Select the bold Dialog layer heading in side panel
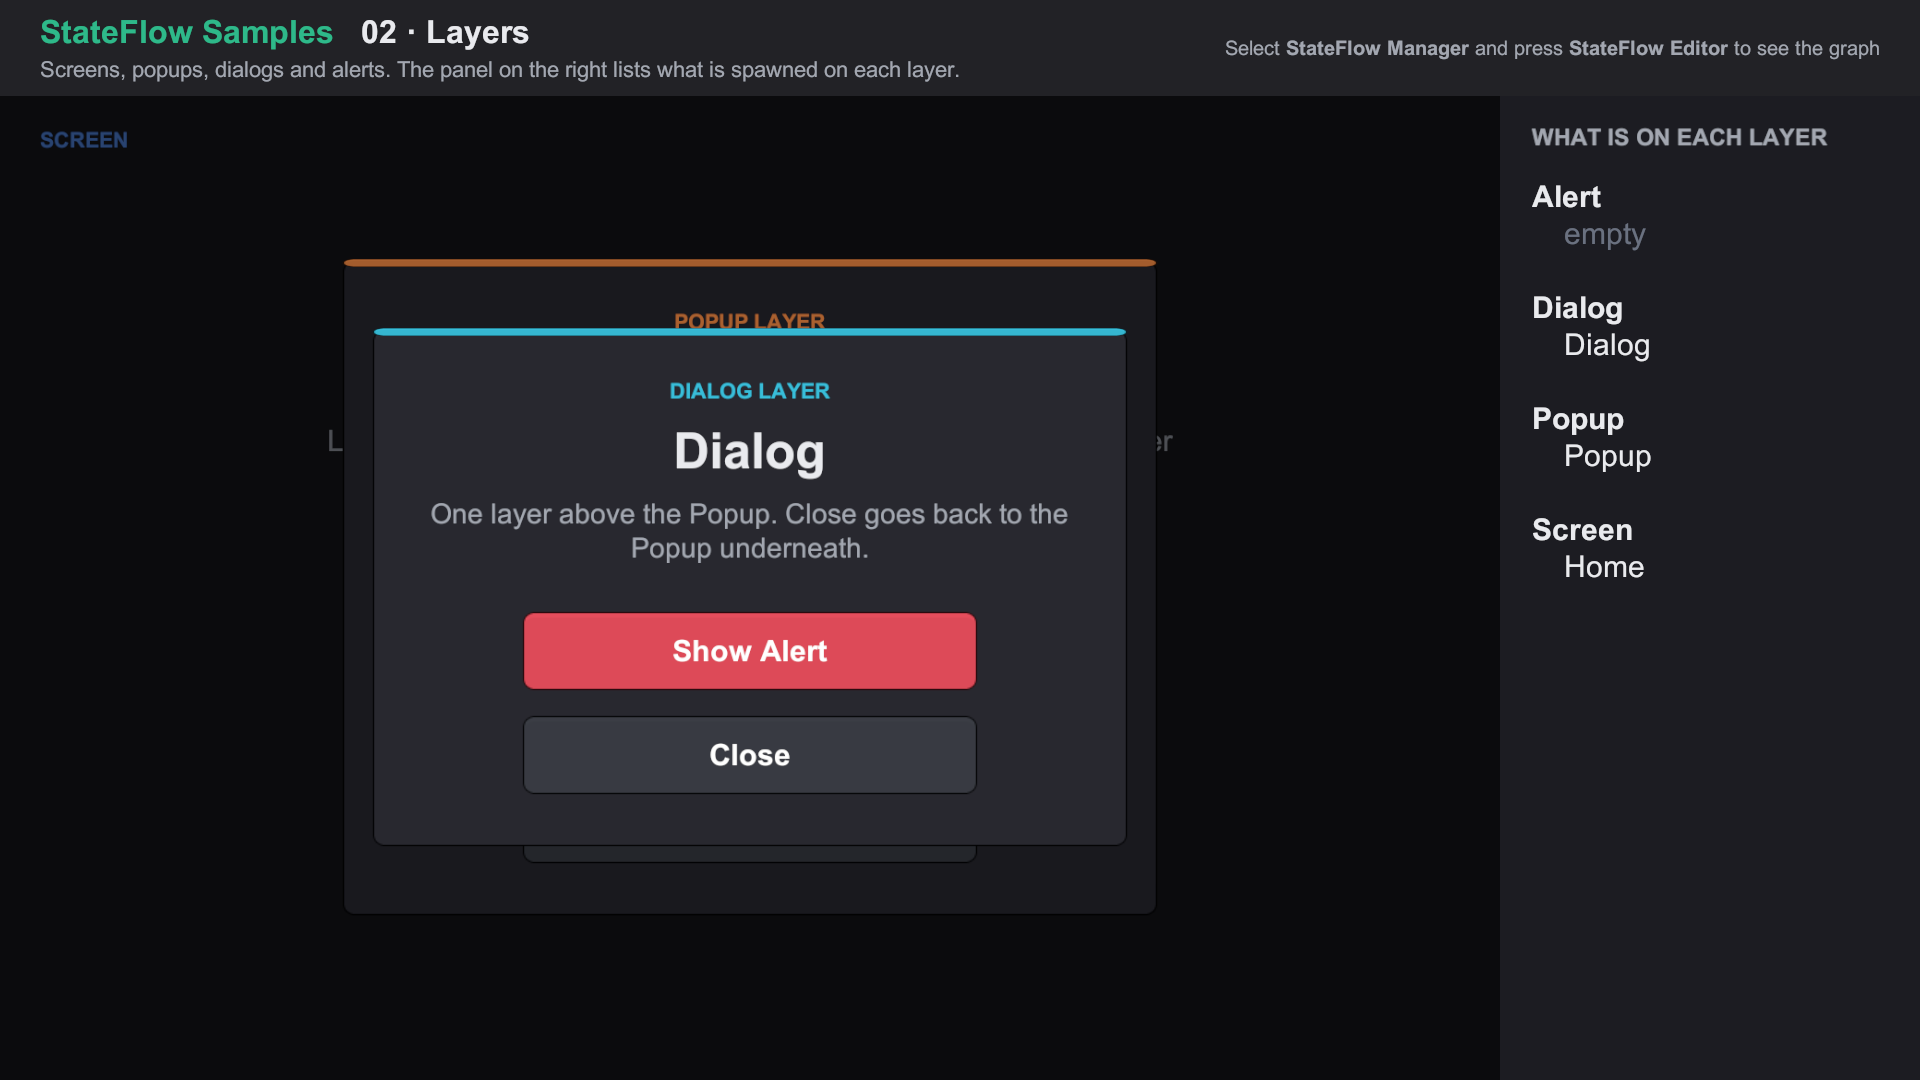Viewport: 1920px width, 1080px height. point(1577,308)
